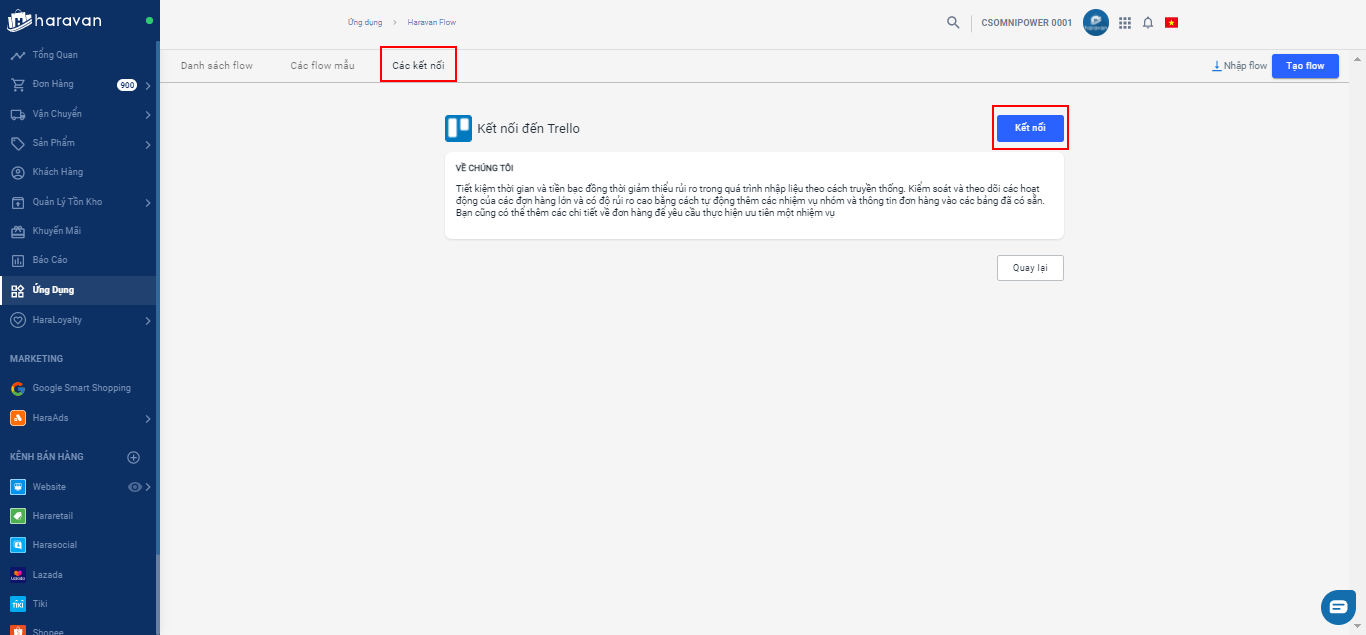1366x635 pixels.
Task: Expand the Đơn Hàng menu arrow
Action: (x=148, y=85)
